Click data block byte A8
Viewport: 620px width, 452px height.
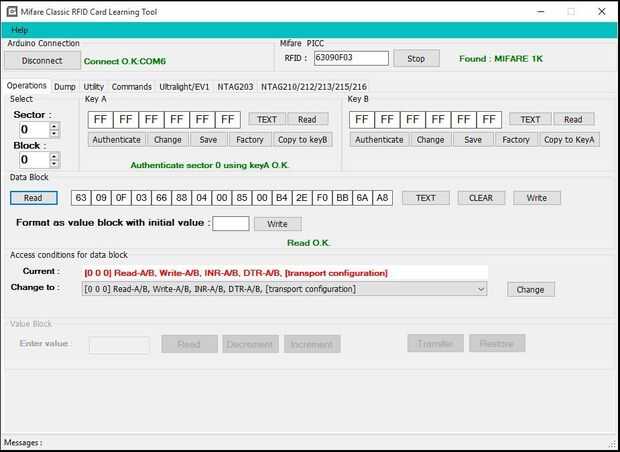(382, 198)
